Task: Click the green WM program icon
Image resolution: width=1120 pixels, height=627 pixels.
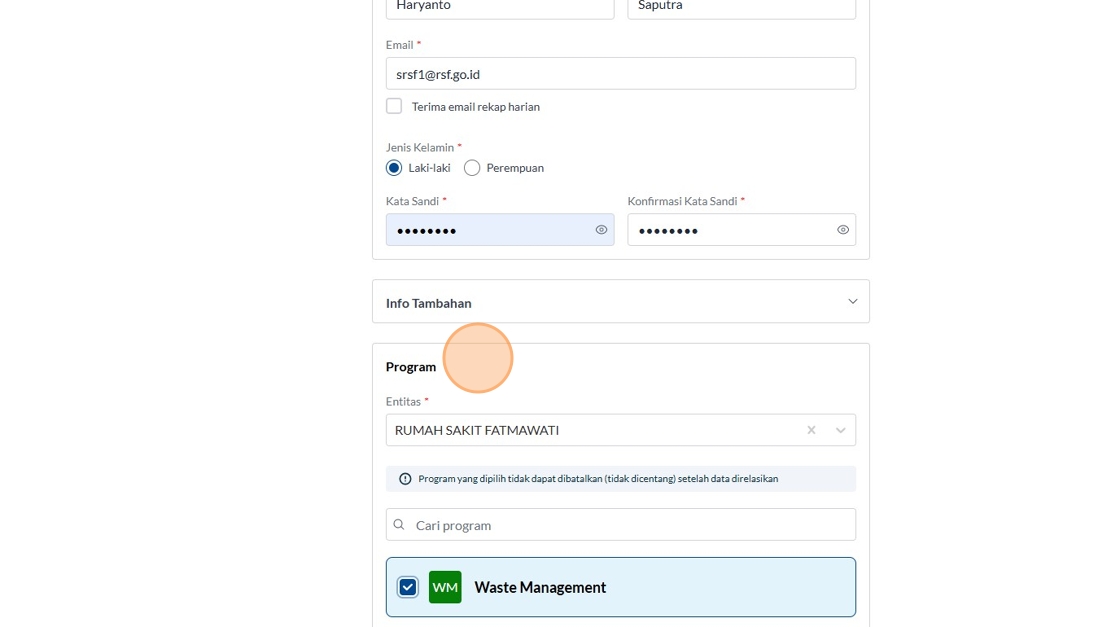Action: coord(445,587)
